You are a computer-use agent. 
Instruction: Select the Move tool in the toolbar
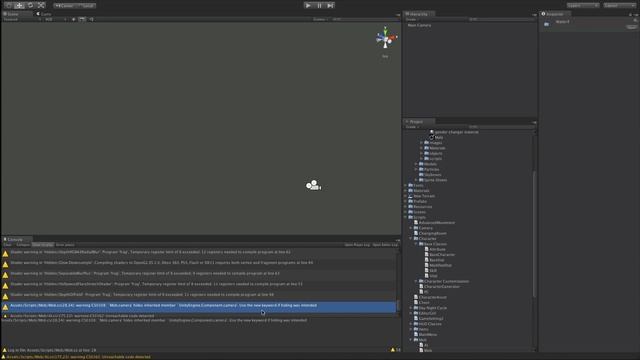[x=19, y=5]
